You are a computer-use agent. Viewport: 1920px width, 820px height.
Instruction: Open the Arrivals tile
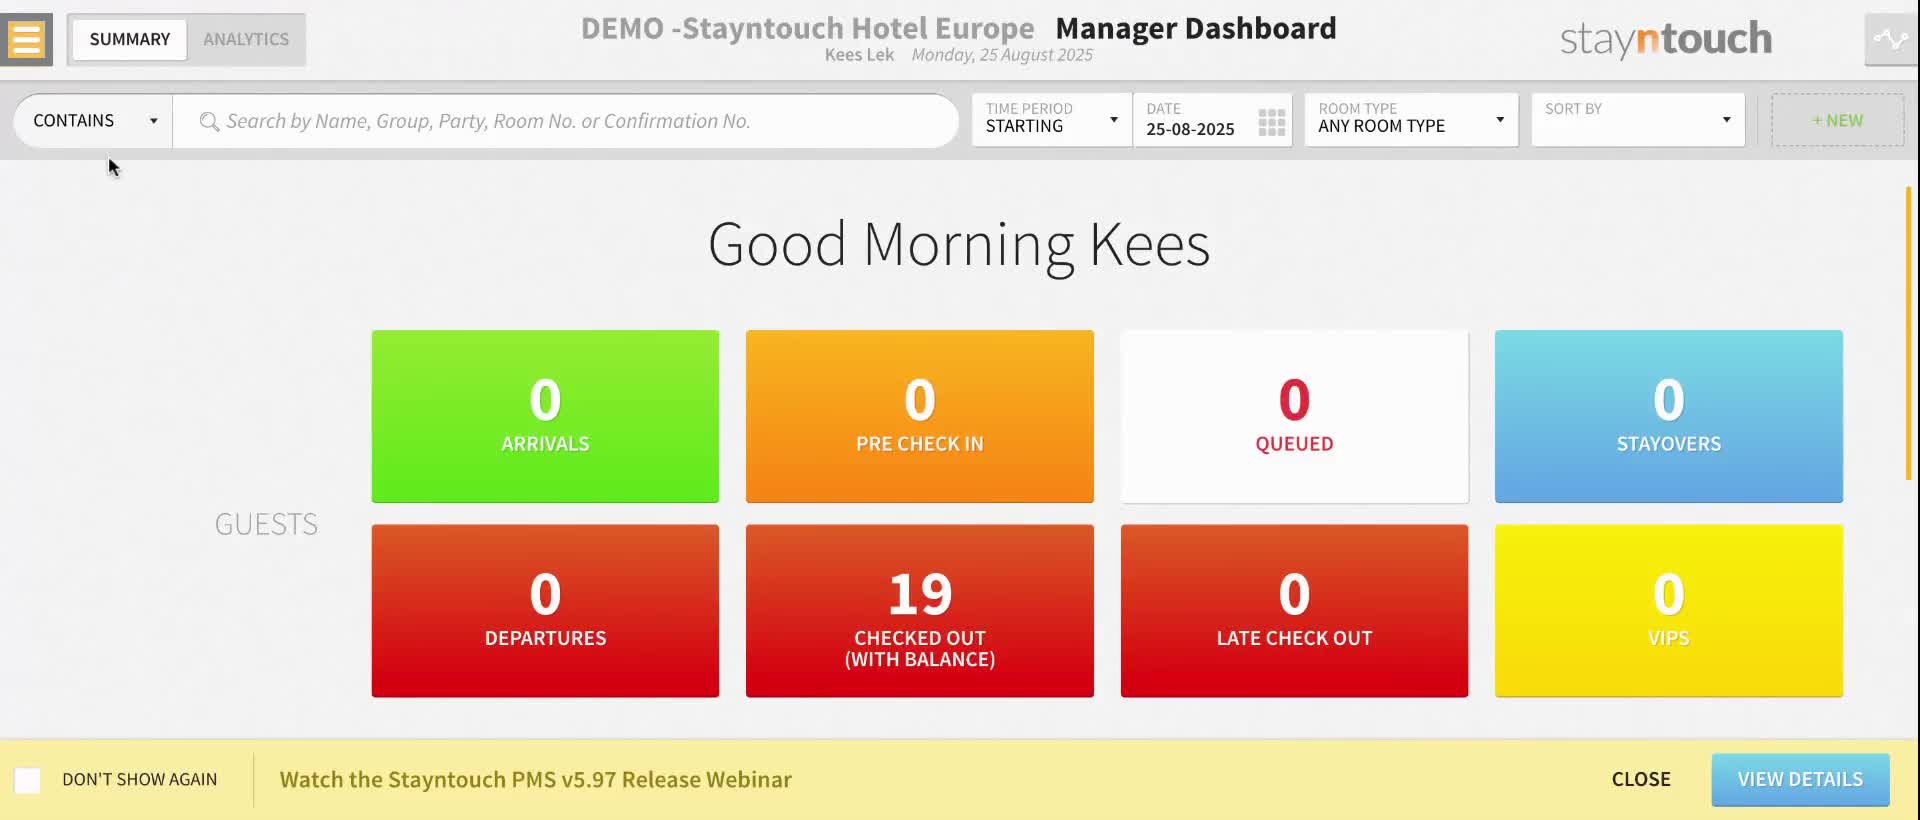pyautogui.click(x=545, y=416)
